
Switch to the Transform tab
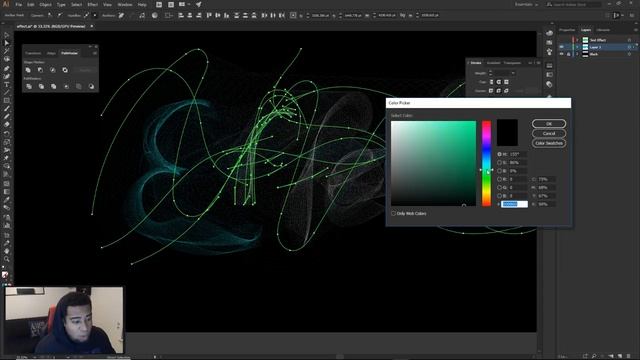[33, 53]
